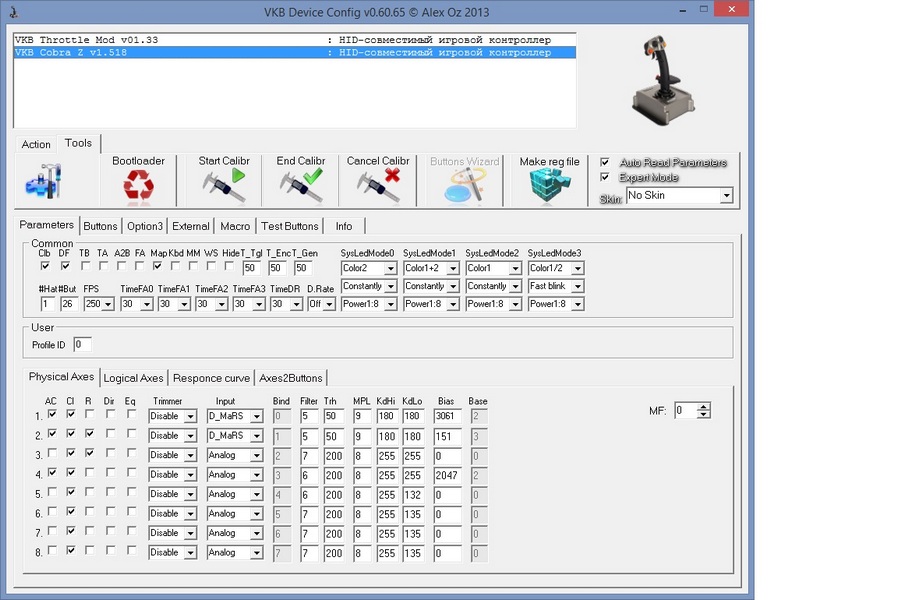Open the Skin dropdown showing No Skin
The width and height of the screenshot is (898, 600).
point(679,195)
